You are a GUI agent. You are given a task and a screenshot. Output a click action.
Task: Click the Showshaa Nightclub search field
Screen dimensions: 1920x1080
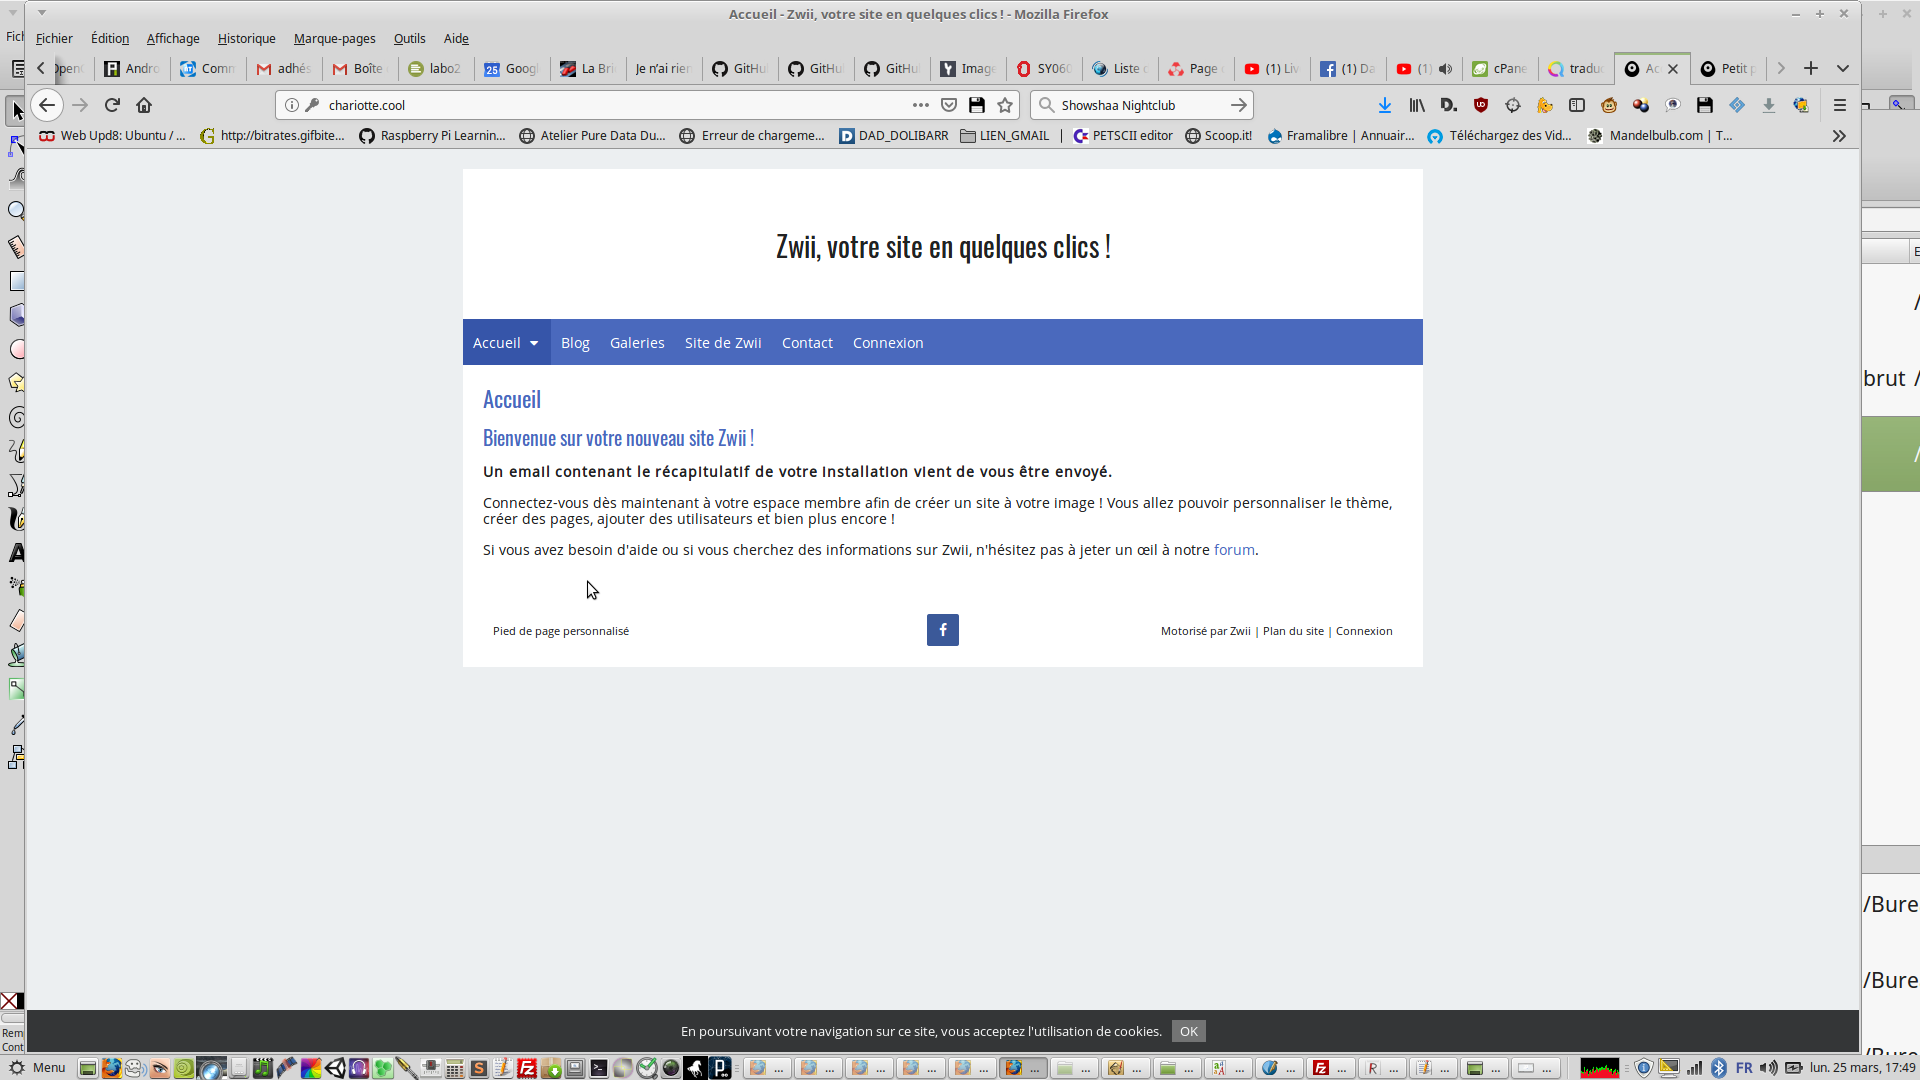pyautogui.click(x=1135, y=105)
